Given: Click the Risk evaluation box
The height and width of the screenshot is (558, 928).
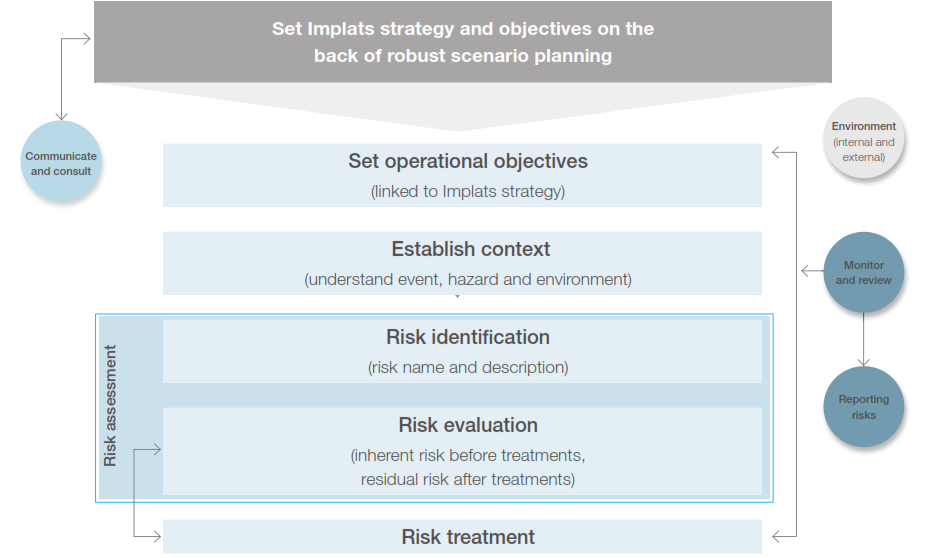Looking at the screenshot, I should 462,451.
